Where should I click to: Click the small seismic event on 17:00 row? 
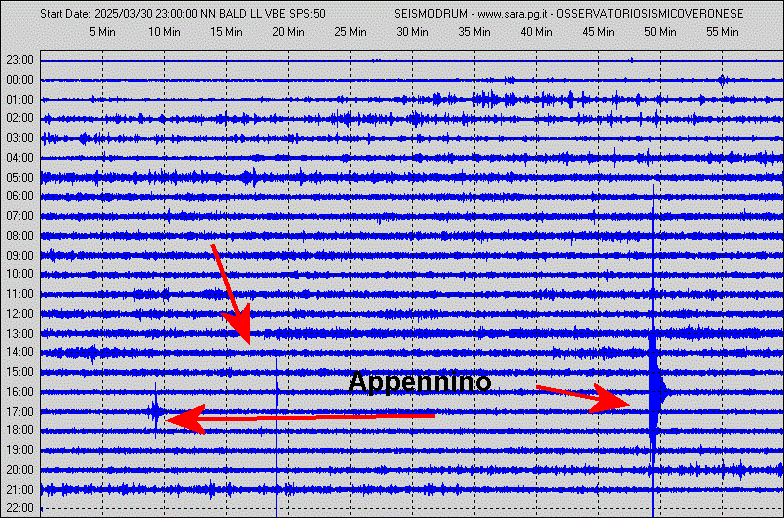tap(156, 412)
